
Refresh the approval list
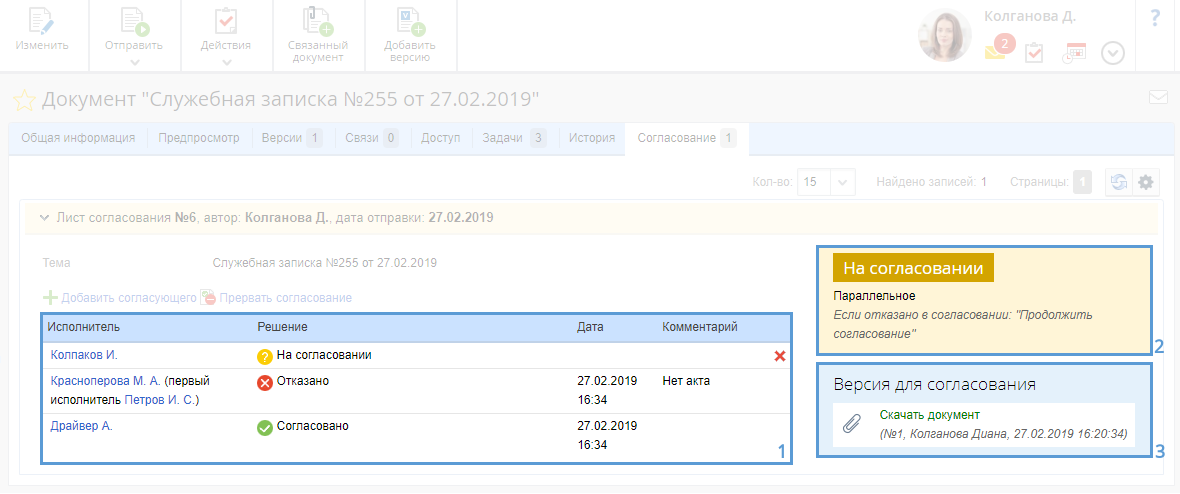click(x=1118, y=181)
